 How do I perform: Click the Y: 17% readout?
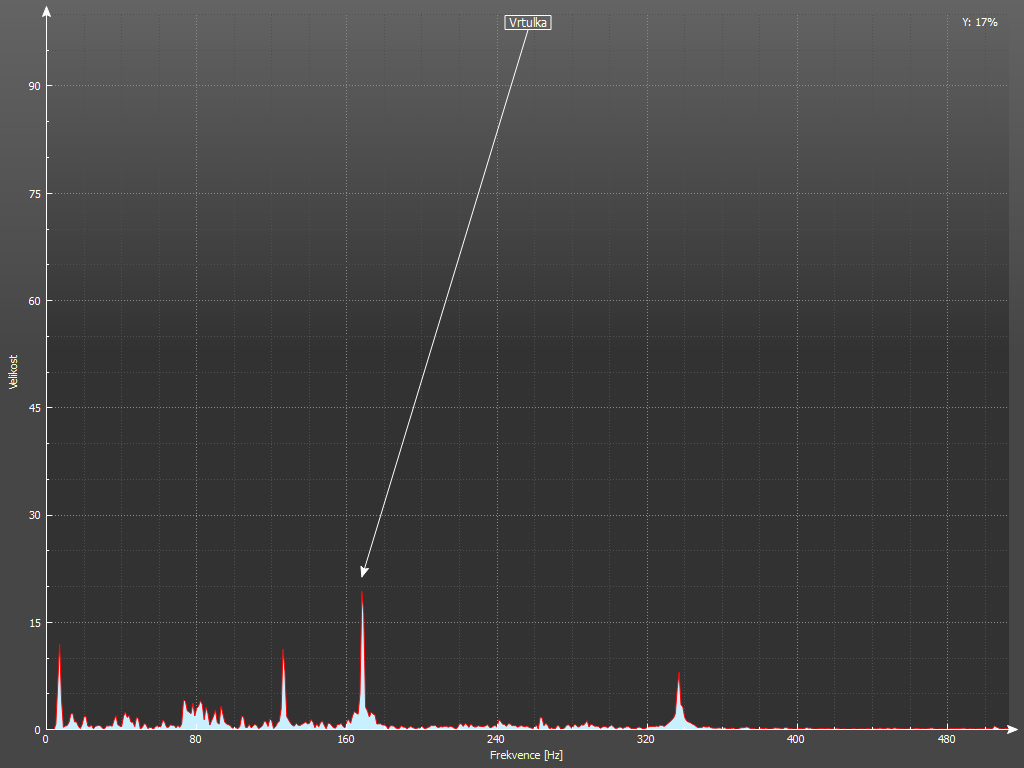[979, 22]
